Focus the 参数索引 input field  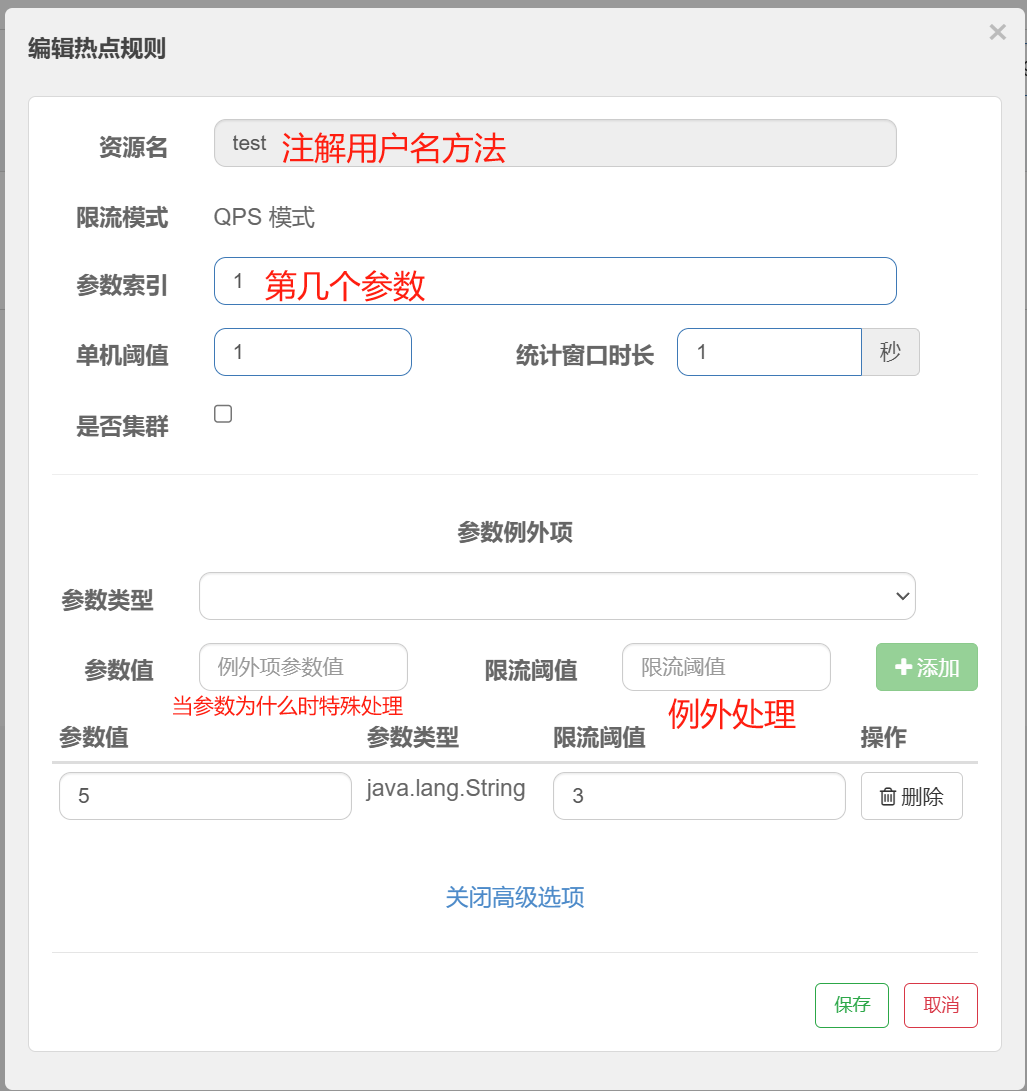pos(555,281)
